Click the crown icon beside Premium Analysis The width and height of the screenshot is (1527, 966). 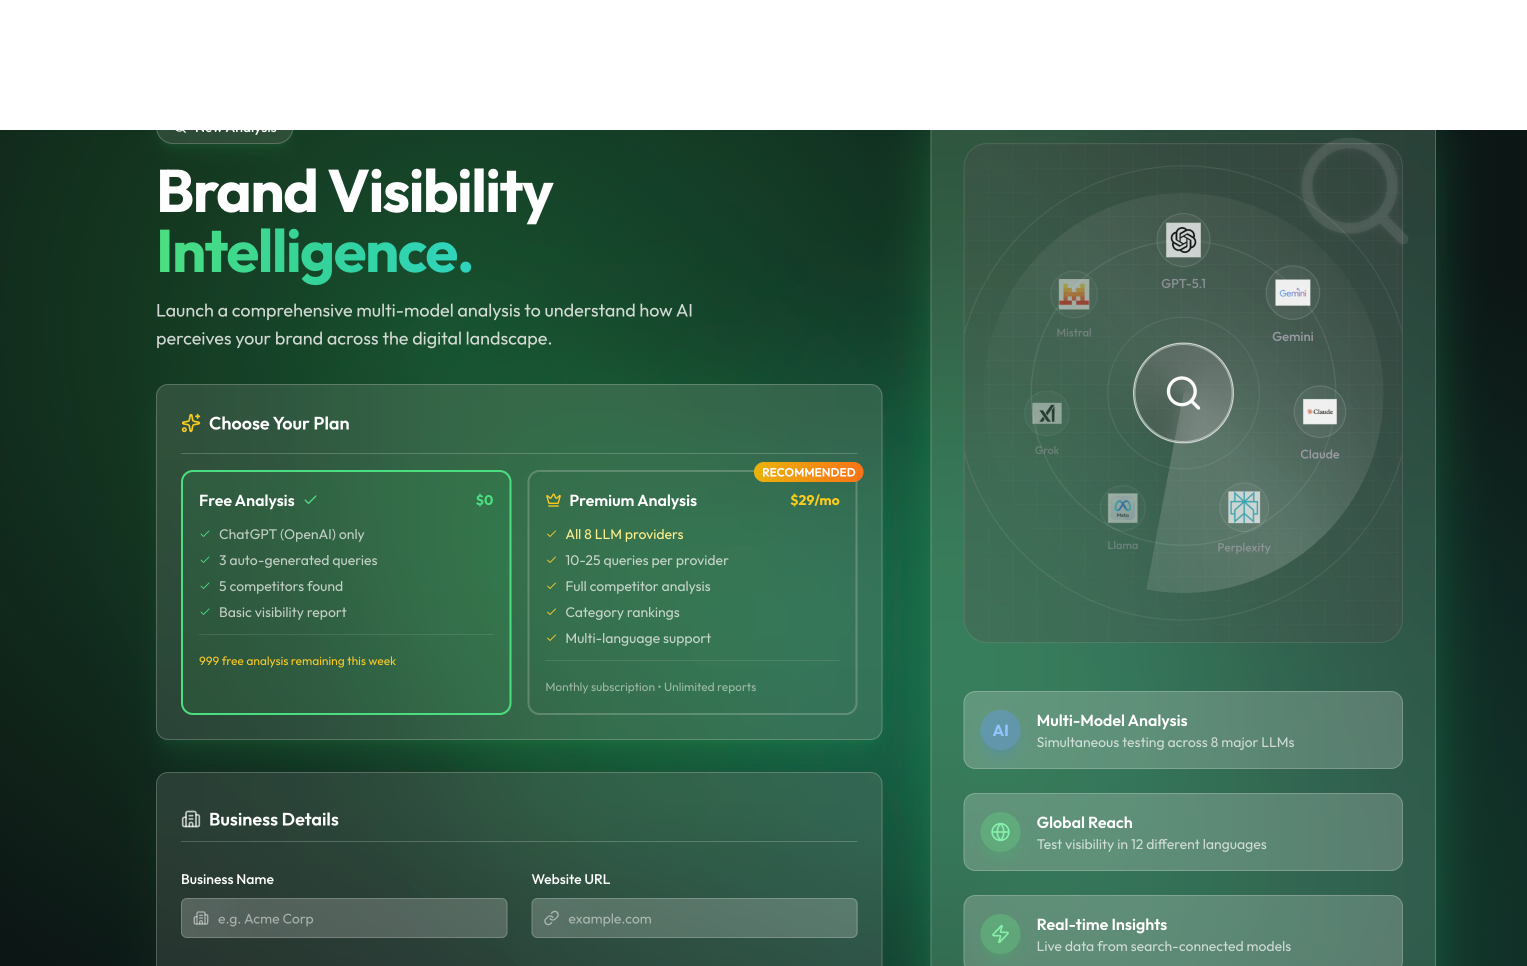click(x=553, y=500)
